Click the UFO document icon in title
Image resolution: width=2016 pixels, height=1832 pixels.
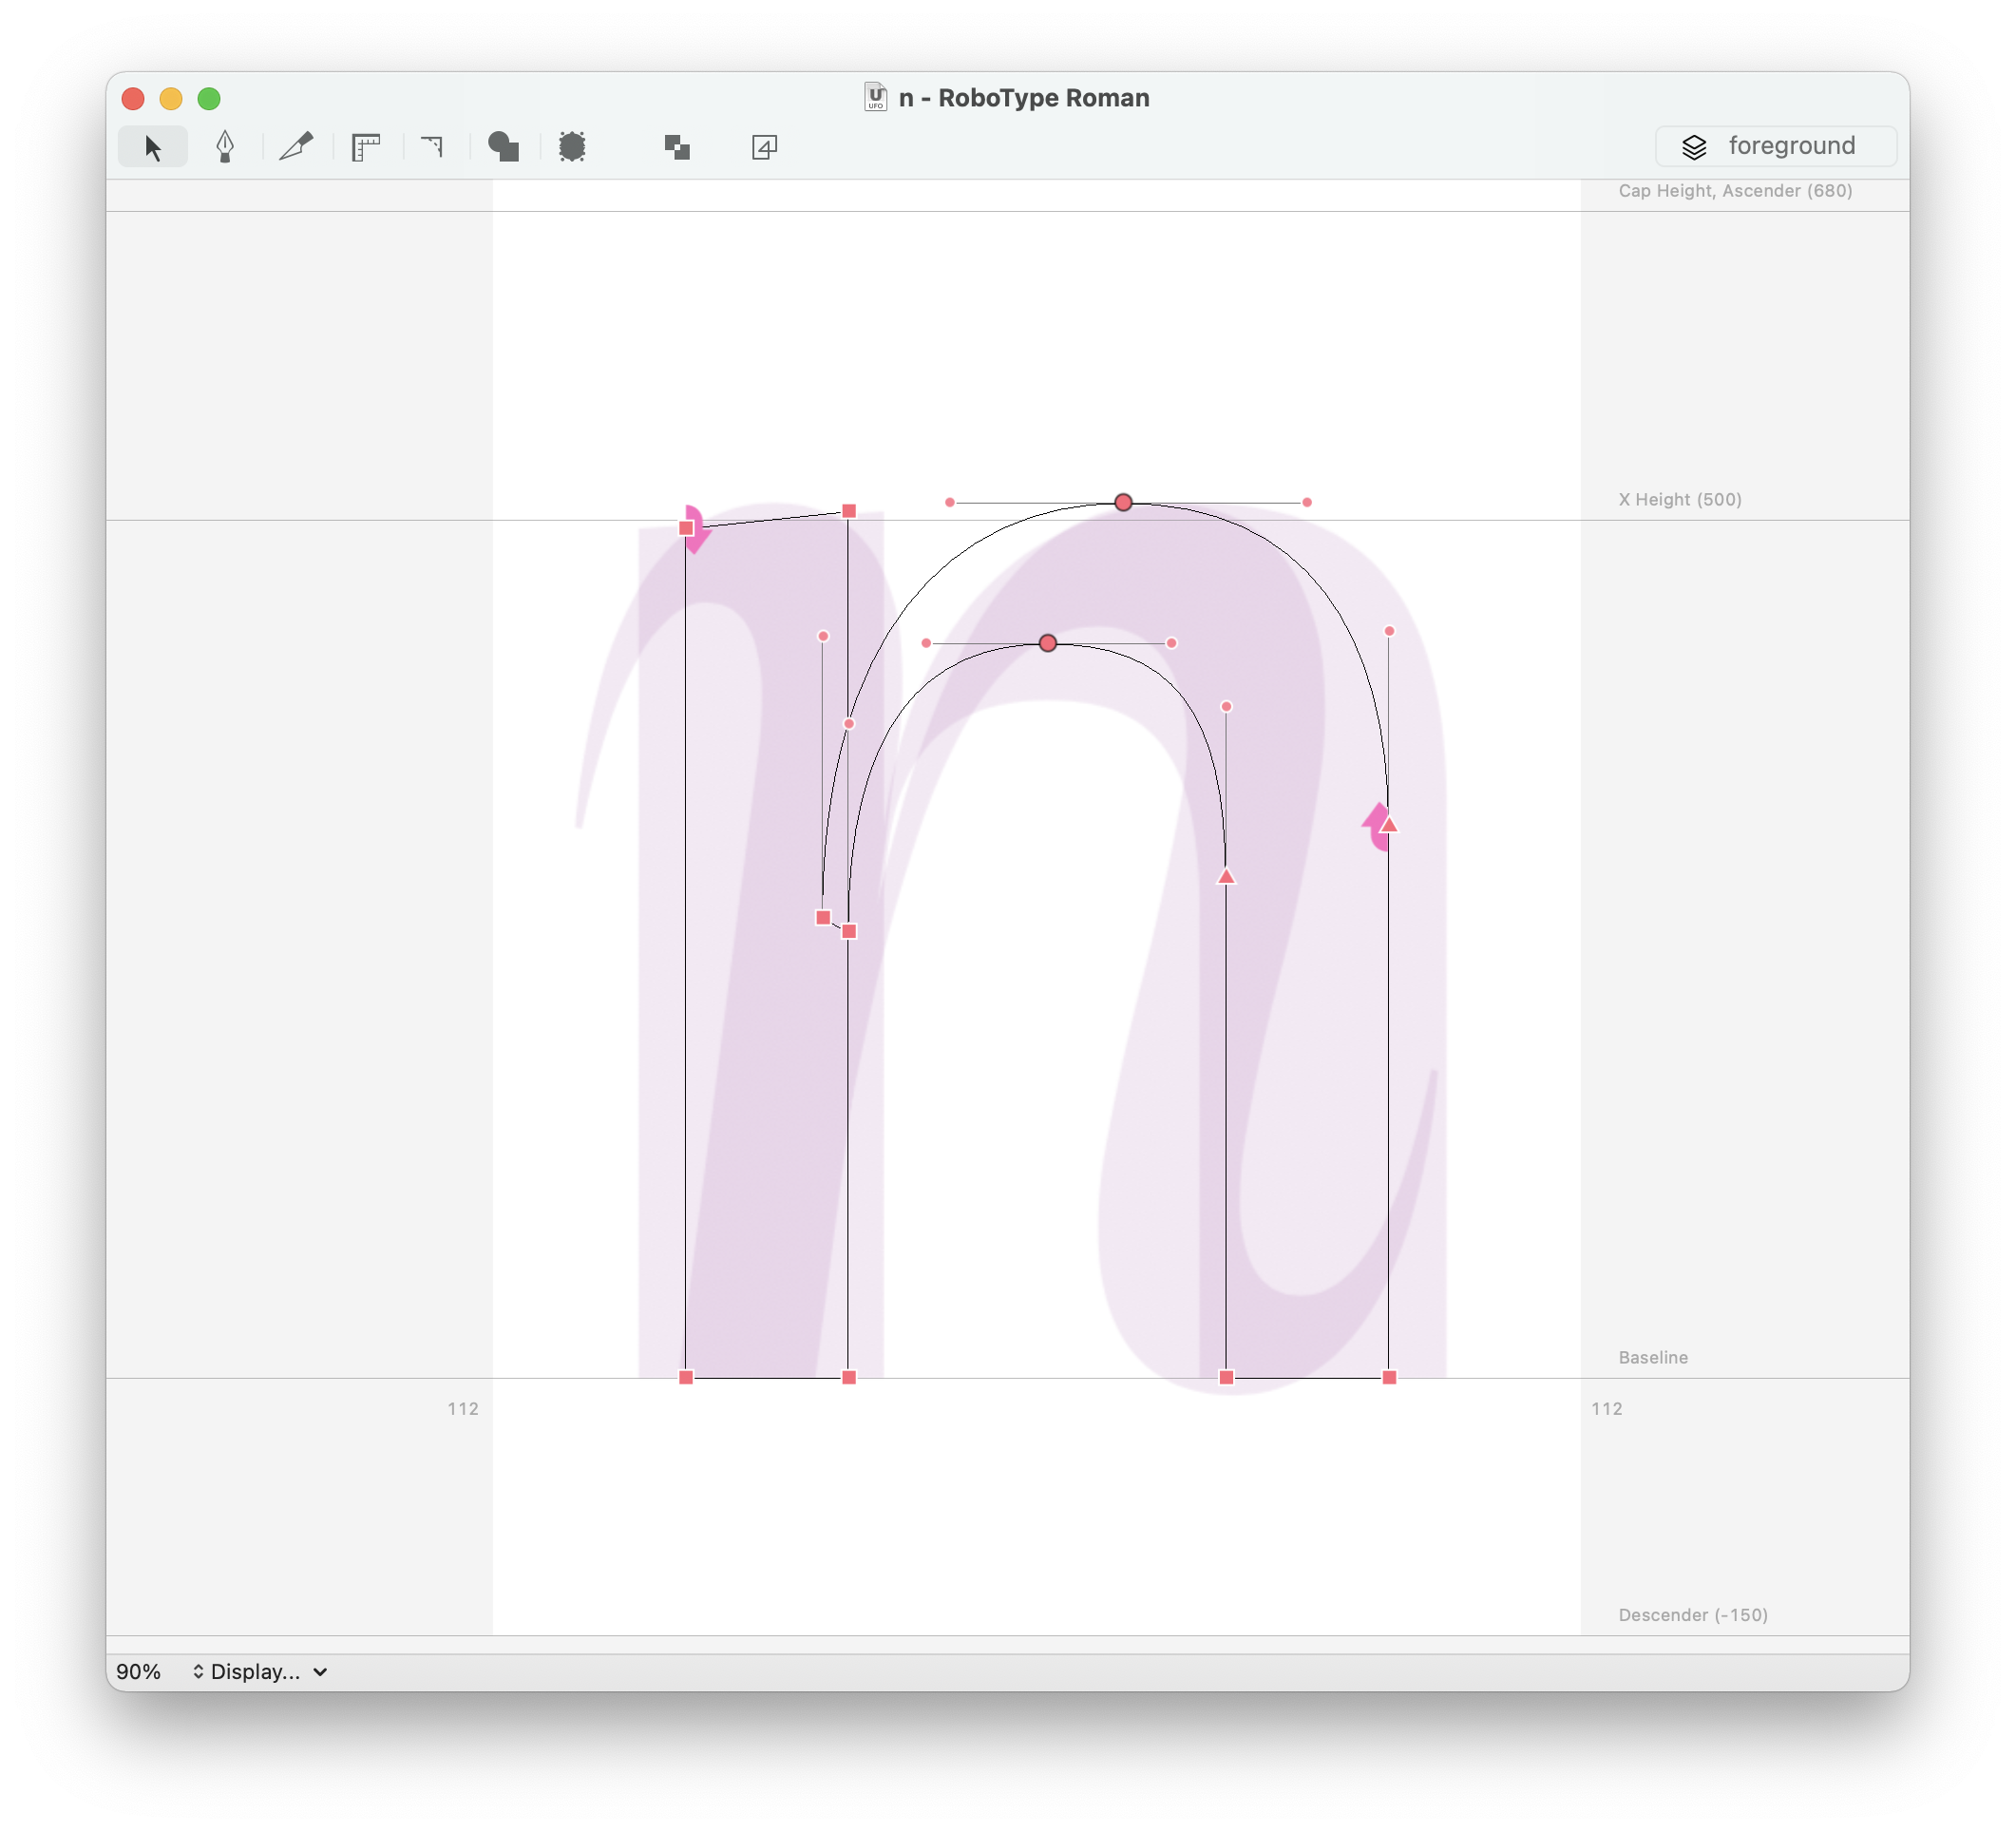point(875,97)
